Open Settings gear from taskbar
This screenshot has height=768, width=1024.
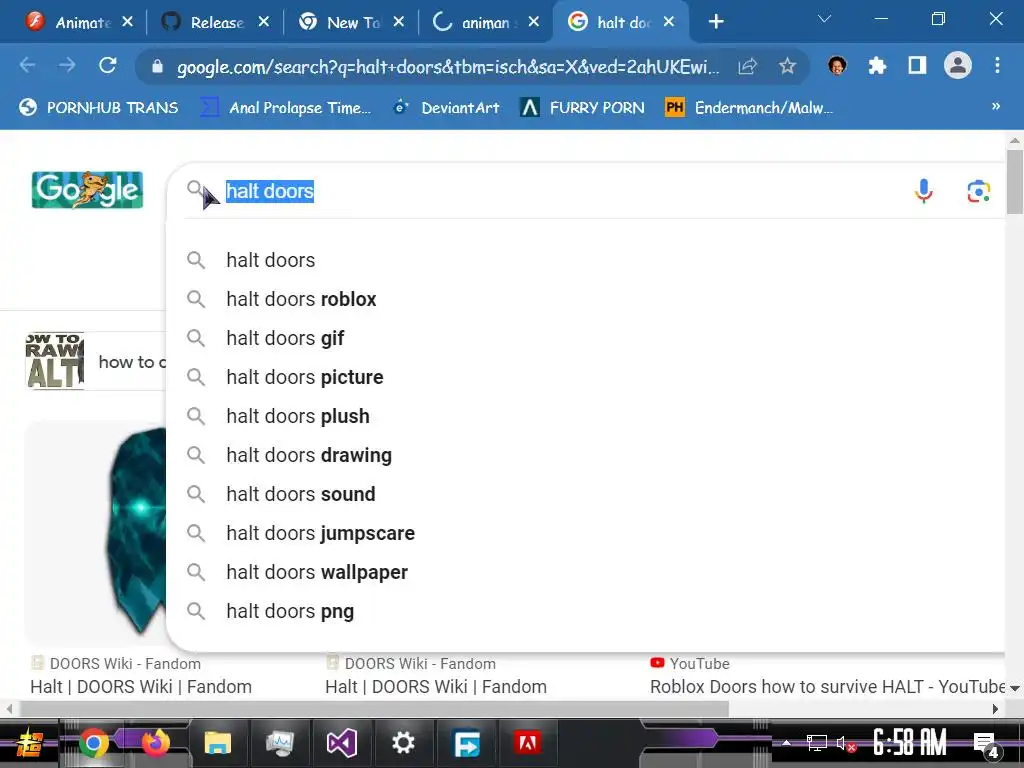click(x=403, y=743)
